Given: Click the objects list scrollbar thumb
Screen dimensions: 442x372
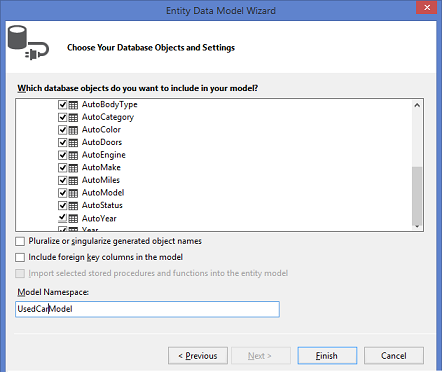Looking at the screenshot, I should 417,196.
